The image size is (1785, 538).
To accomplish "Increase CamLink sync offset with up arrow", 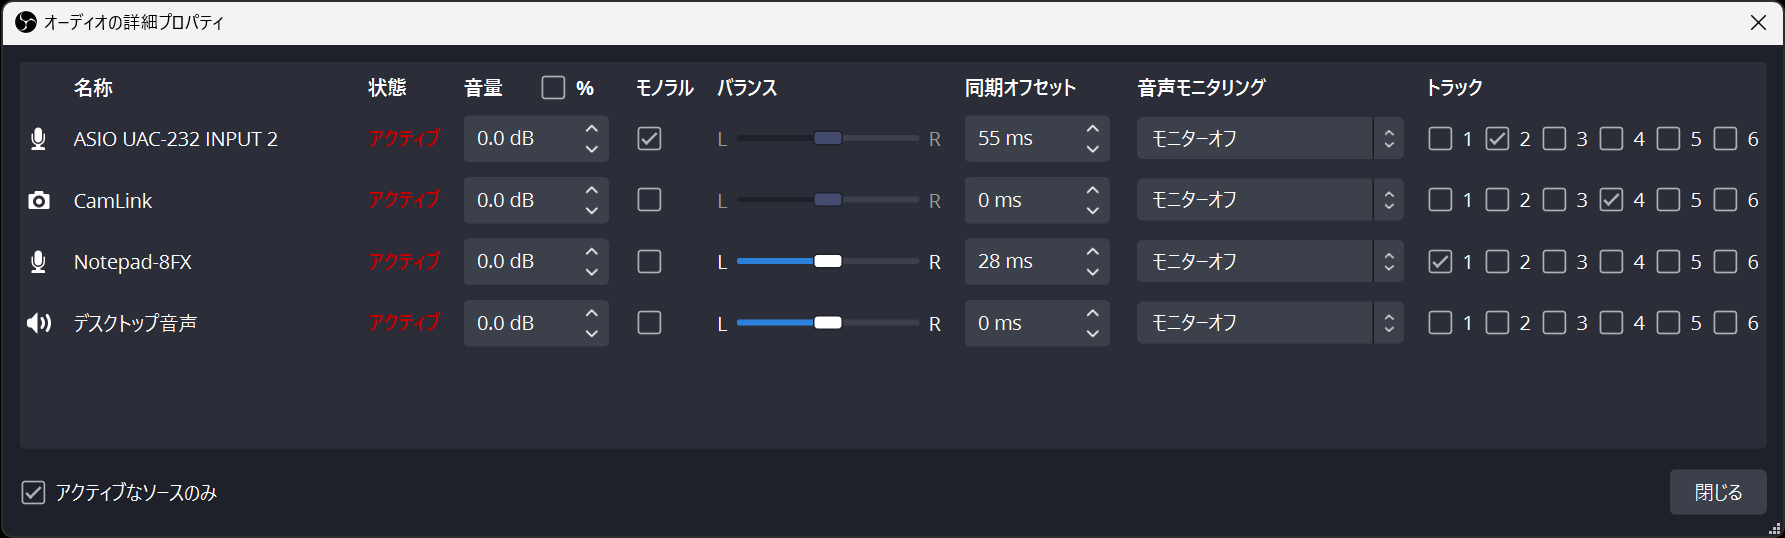I will pos(1092,190).
